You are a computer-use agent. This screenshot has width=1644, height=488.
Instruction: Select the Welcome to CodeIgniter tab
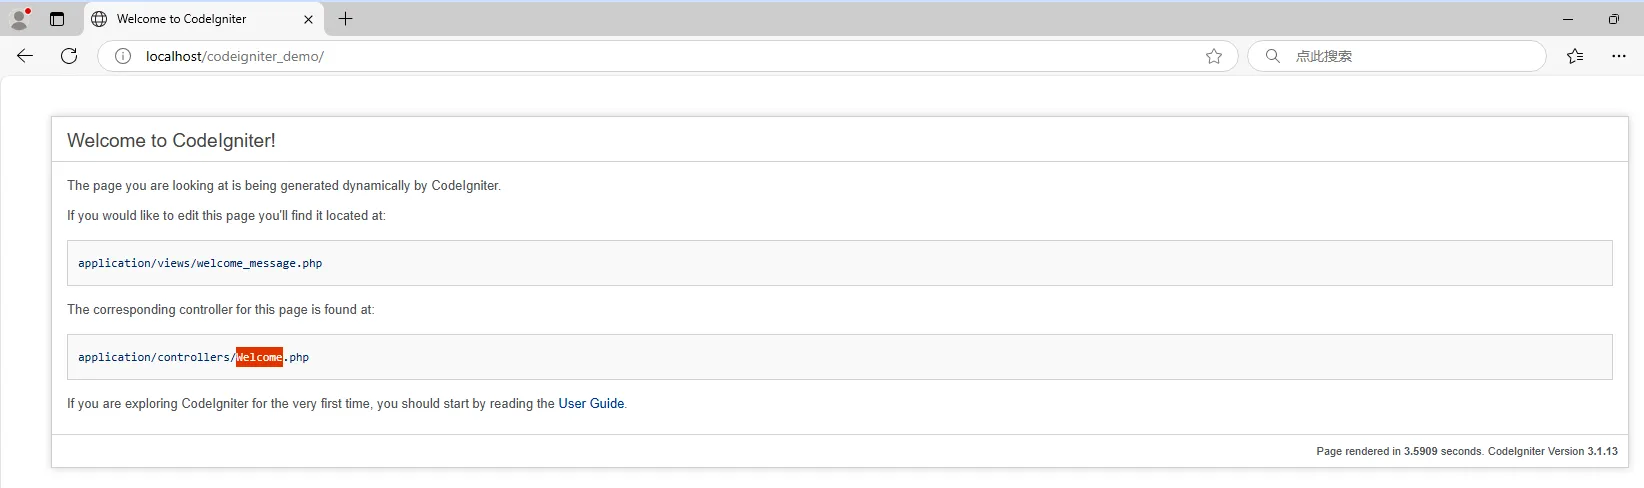tap(190, 19)
